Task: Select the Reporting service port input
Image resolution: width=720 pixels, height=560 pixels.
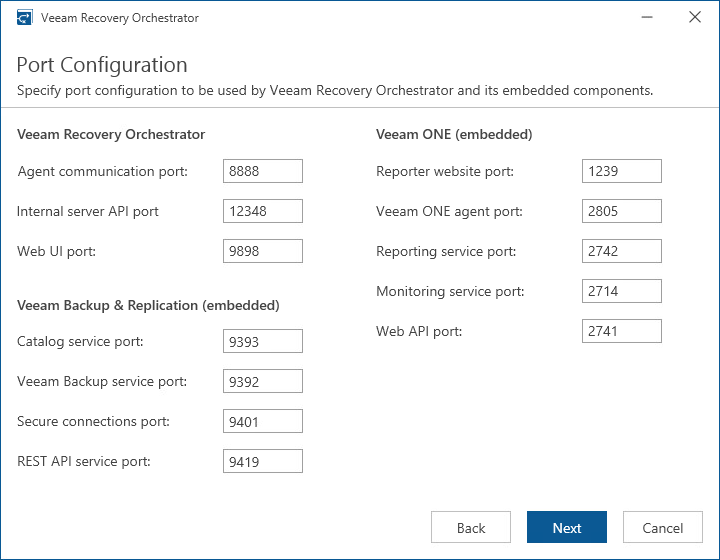Action: [622, 251]
